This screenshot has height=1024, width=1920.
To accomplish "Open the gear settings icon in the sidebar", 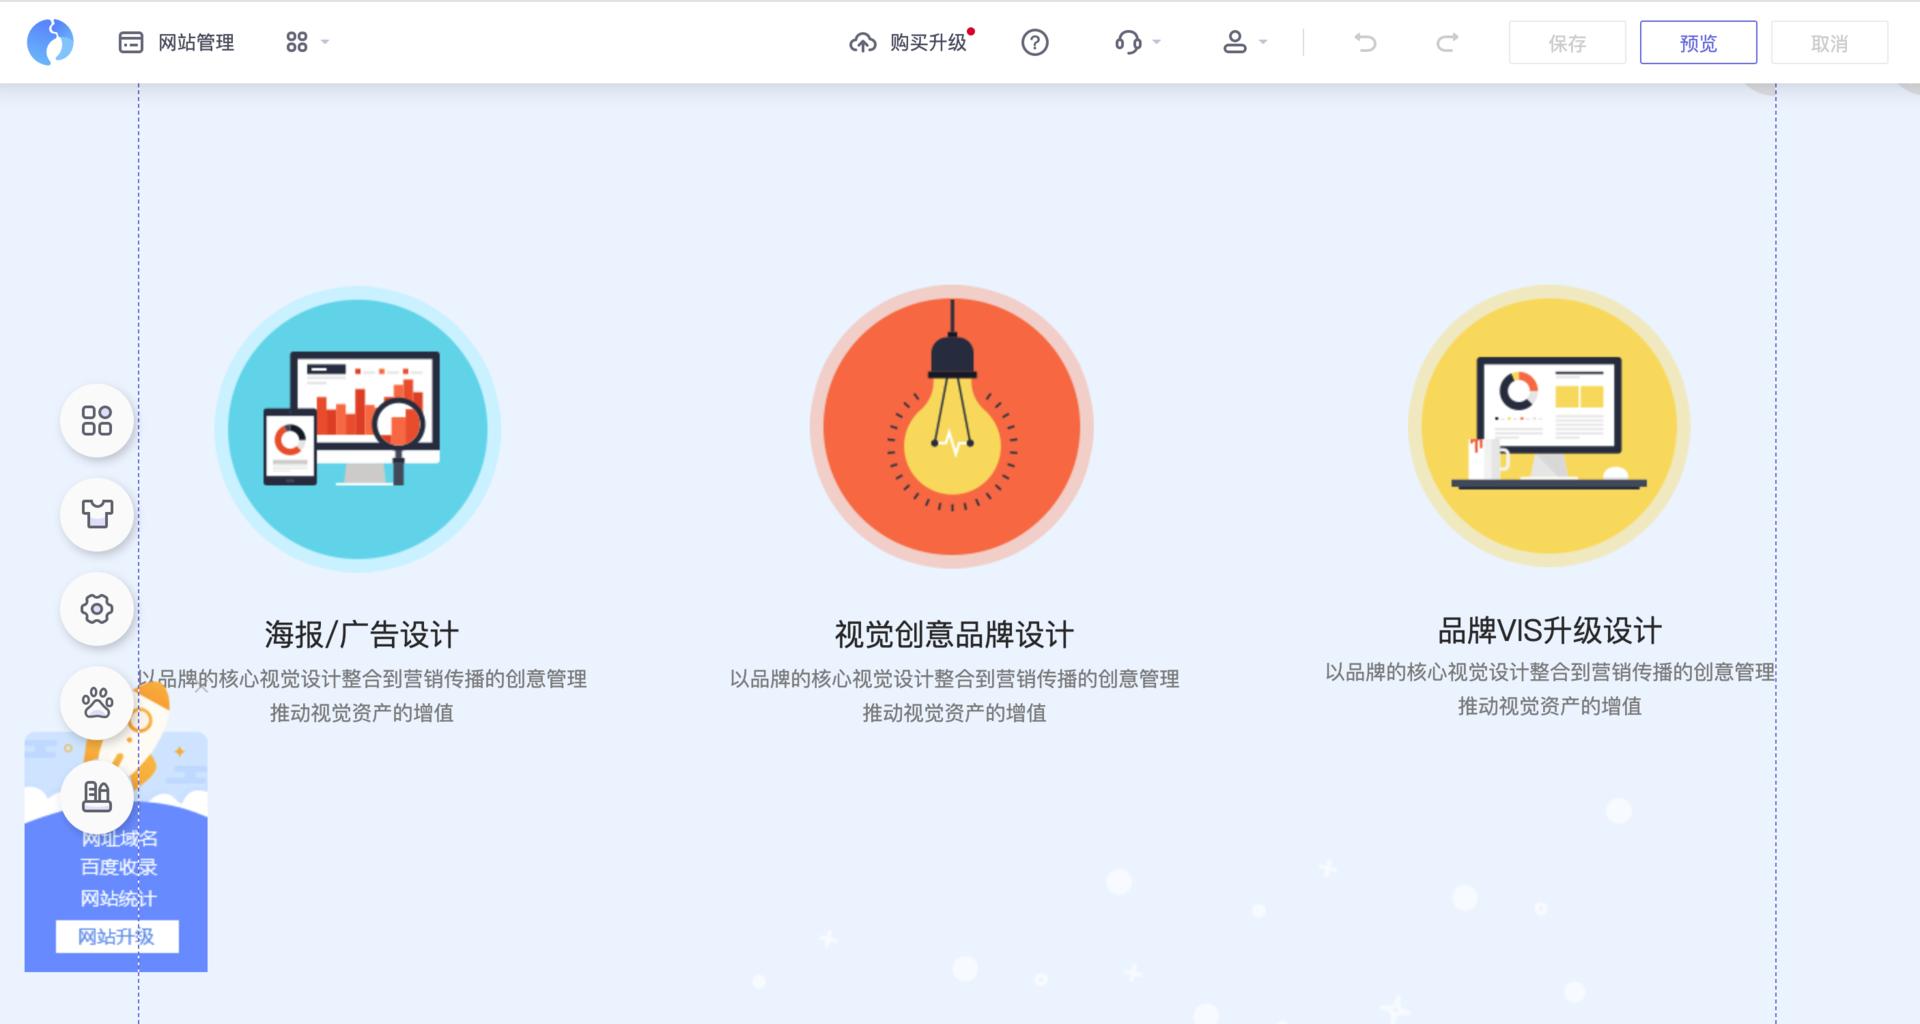I will (96, 608).
